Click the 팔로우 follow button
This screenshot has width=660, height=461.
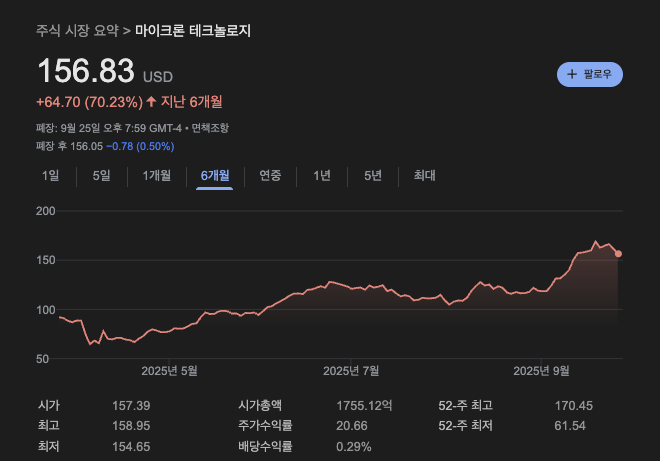point(590,74)
